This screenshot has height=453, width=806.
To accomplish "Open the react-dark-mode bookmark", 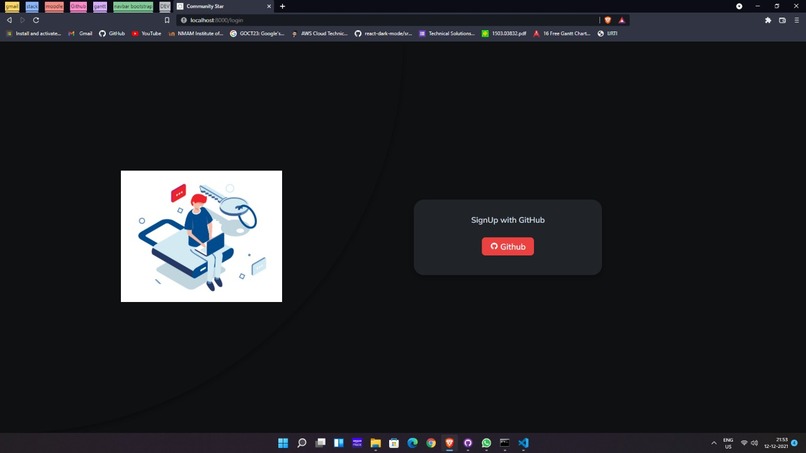I will click(383, 33).
